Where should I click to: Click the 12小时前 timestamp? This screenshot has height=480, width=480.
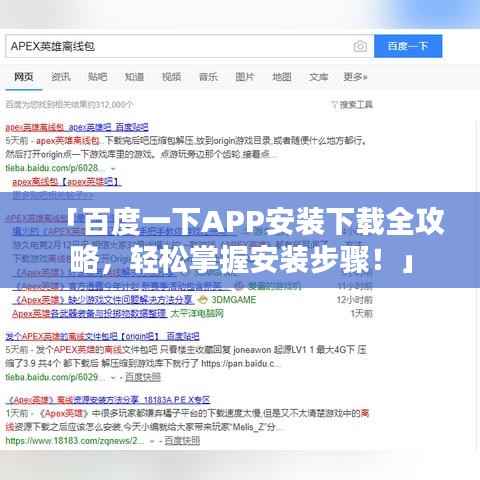pyautogui.click(x=355, y=300)
